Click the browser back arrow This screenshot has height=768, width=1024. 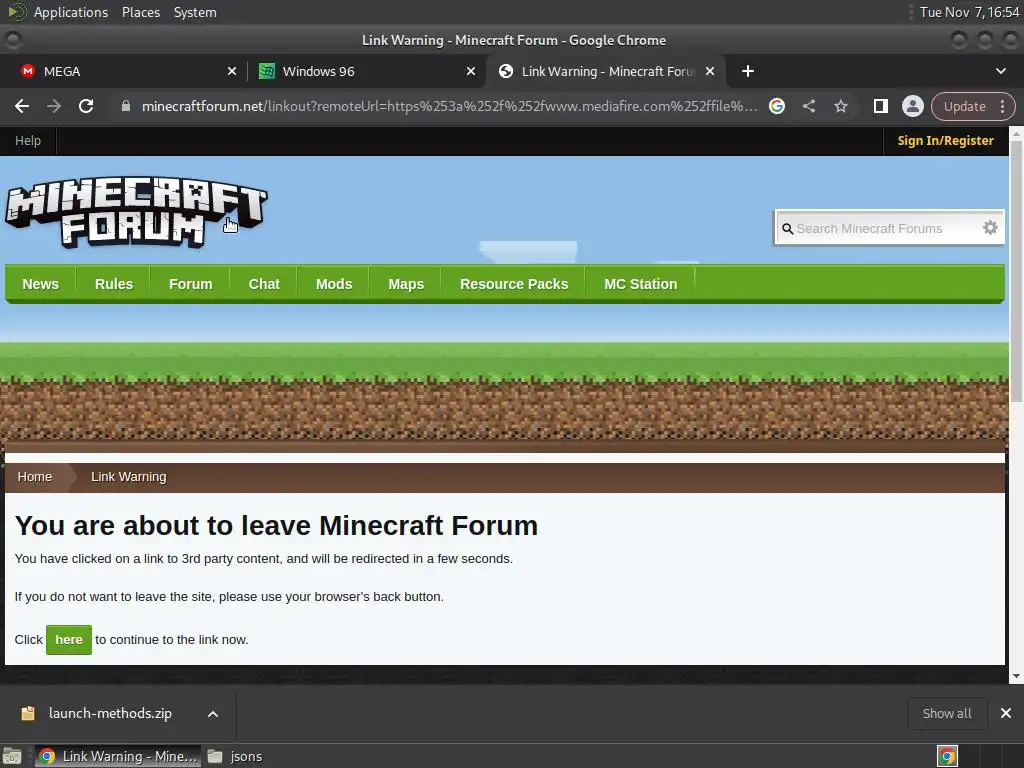click(x=22, y=106)
